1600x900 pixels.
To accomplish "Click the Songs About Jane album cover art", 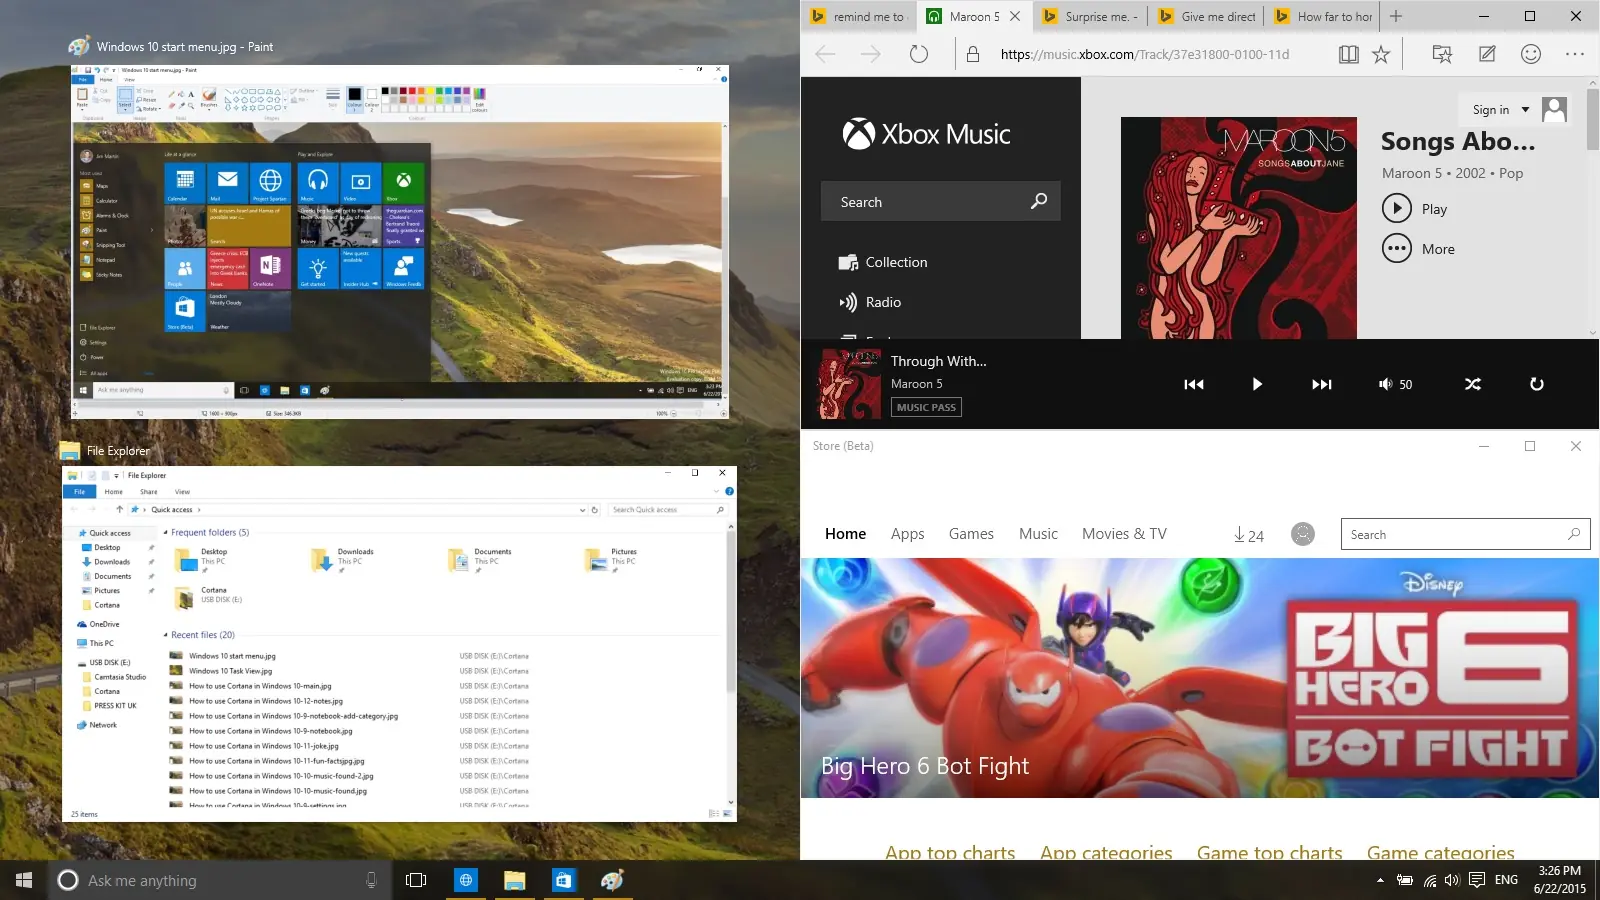I will (1239, 228).
